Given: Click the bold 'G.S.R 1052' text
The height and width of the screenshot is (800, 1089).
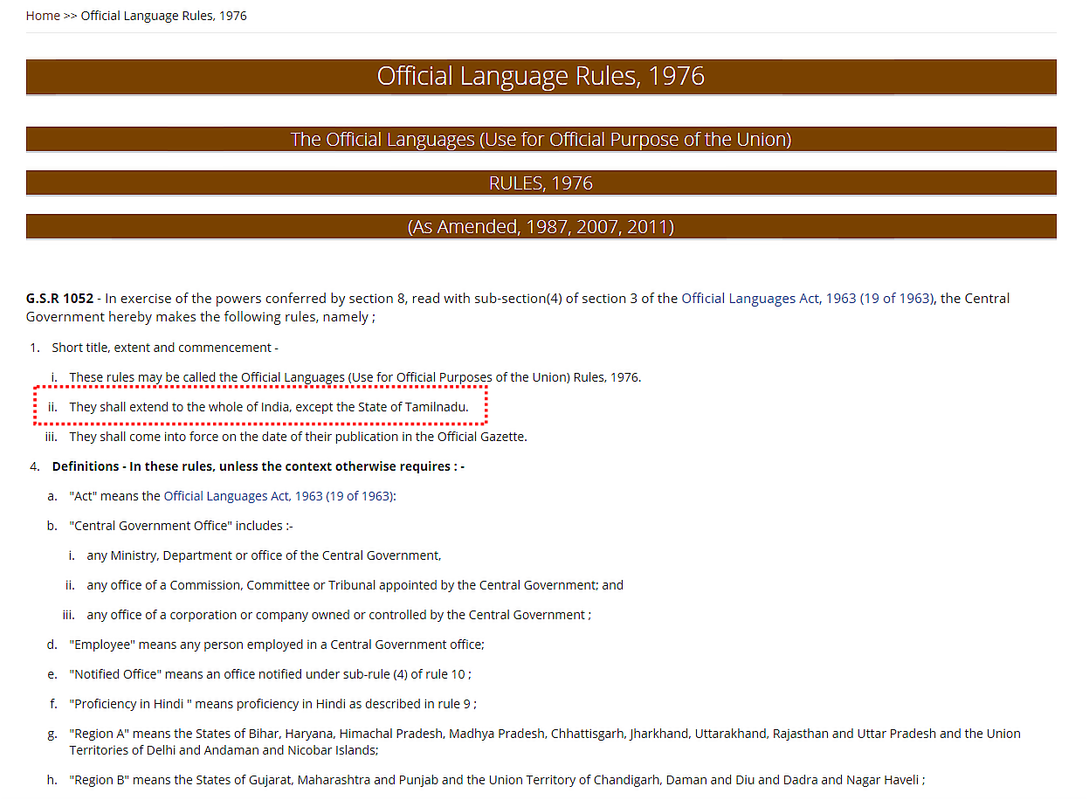Looking at the screenshot, I should tap(60, 298).
